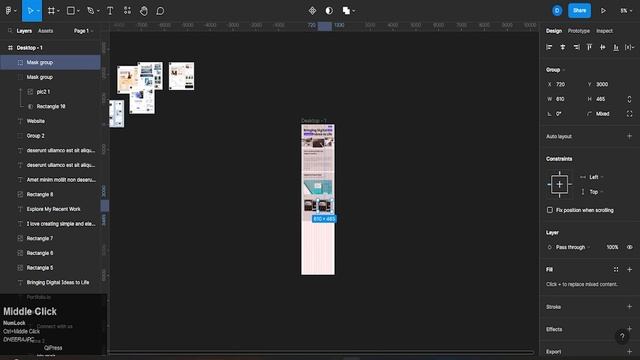Select the Move tool

(x=29, y=11)
